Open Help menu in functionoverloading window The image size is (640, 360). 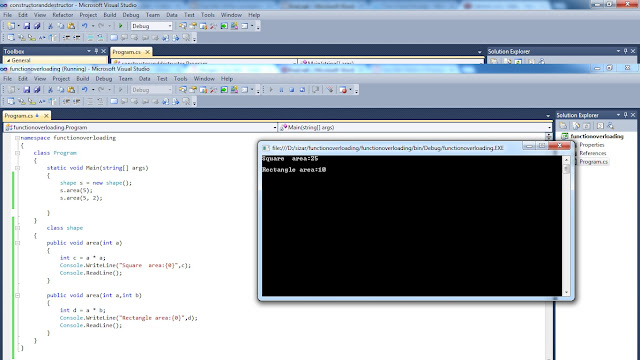(x=227, y=79)
